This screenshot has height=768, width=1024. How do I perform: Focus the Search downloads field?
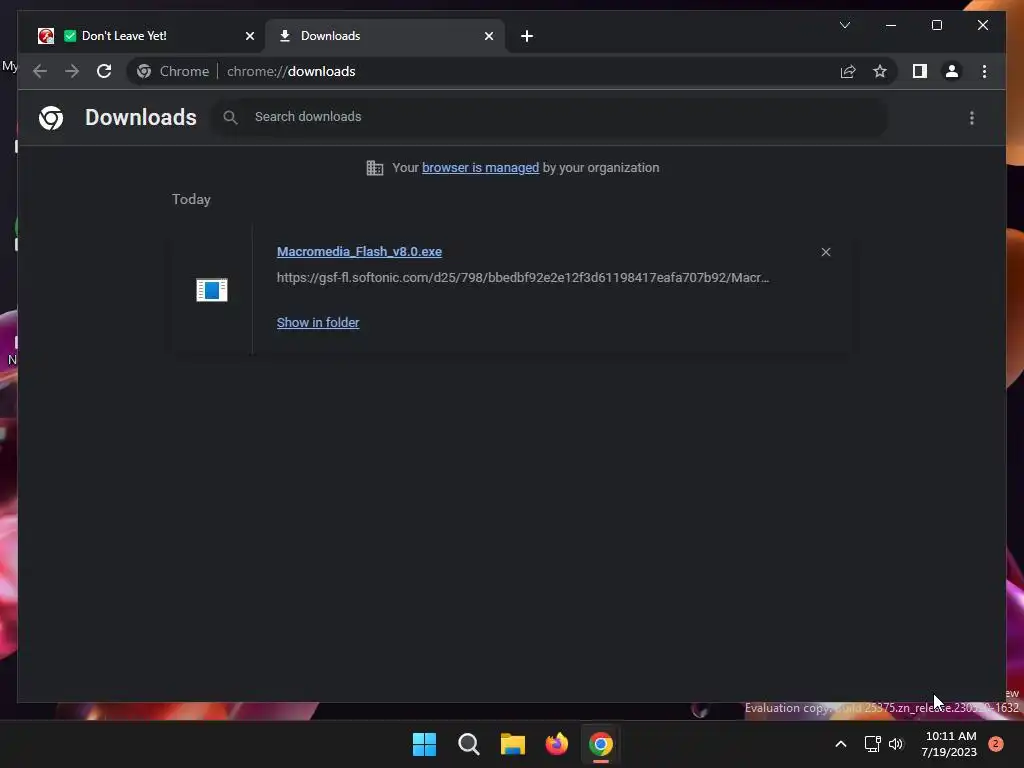click(549, 117)
